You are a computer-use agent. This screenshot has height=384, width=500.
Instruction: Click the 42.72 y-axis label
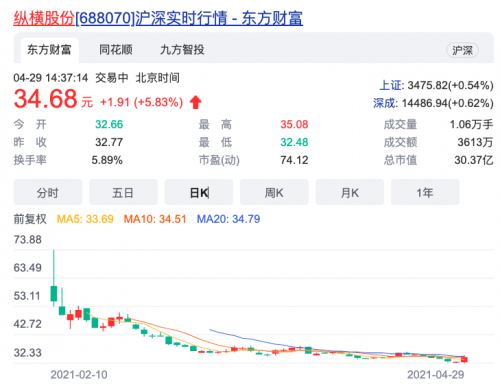click(28, 324)
